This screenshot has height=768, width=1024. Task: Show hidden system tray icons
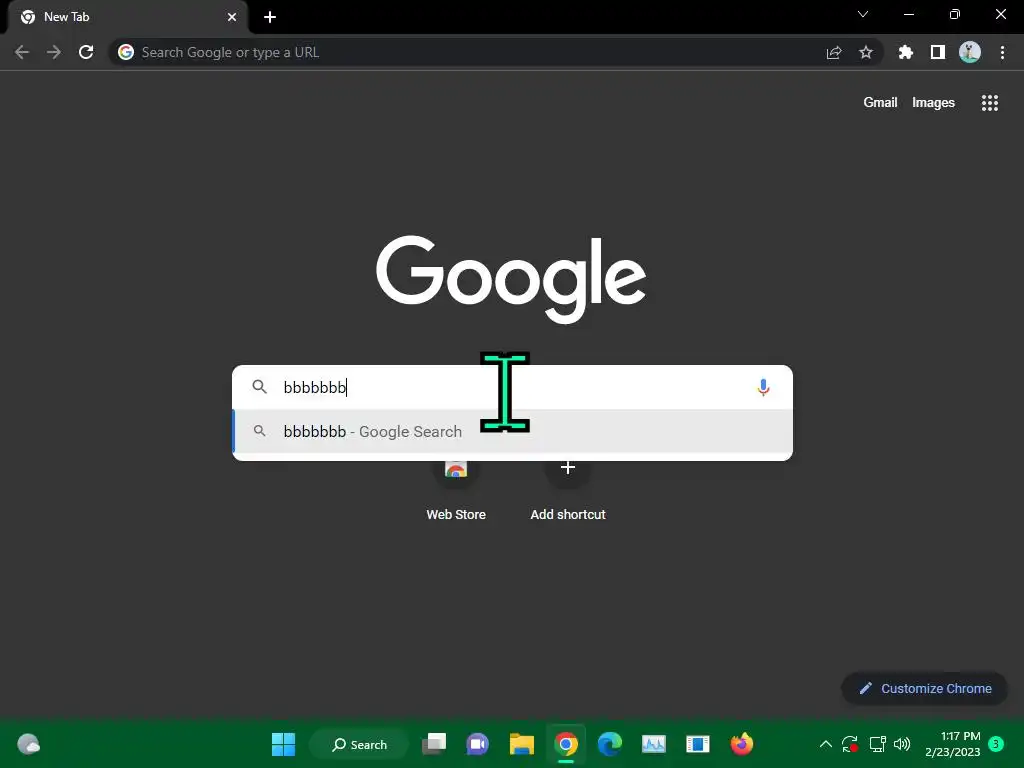(825, 744)
